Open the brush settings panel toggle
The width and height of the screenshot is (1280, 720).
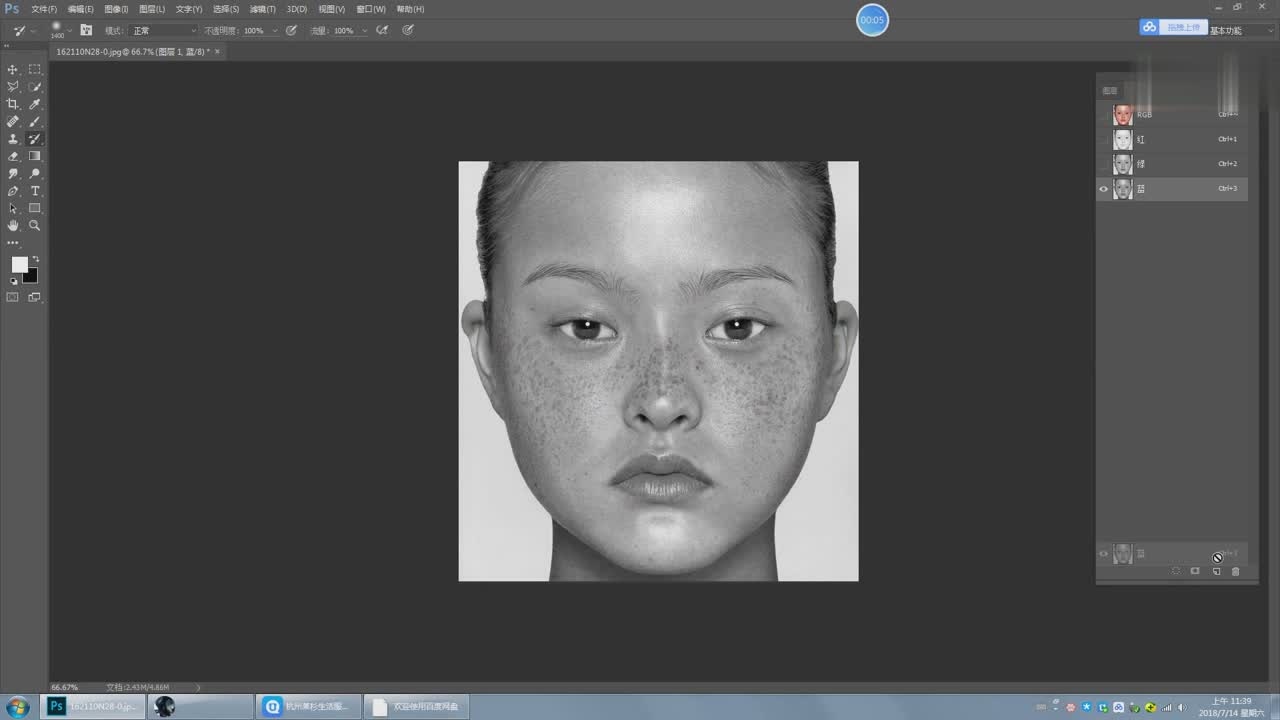(x=87, y=30)
